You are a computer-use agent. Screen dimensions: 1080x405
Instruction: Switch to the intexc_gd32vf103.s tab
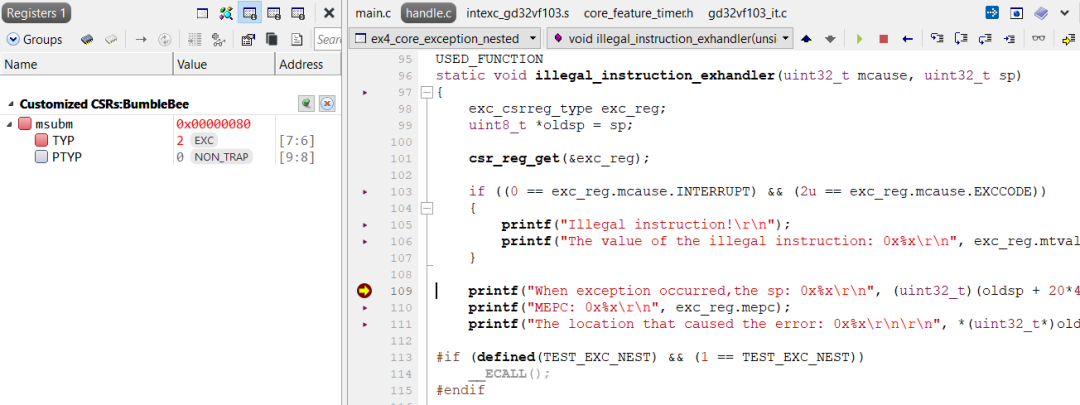[x=518, y=13]
